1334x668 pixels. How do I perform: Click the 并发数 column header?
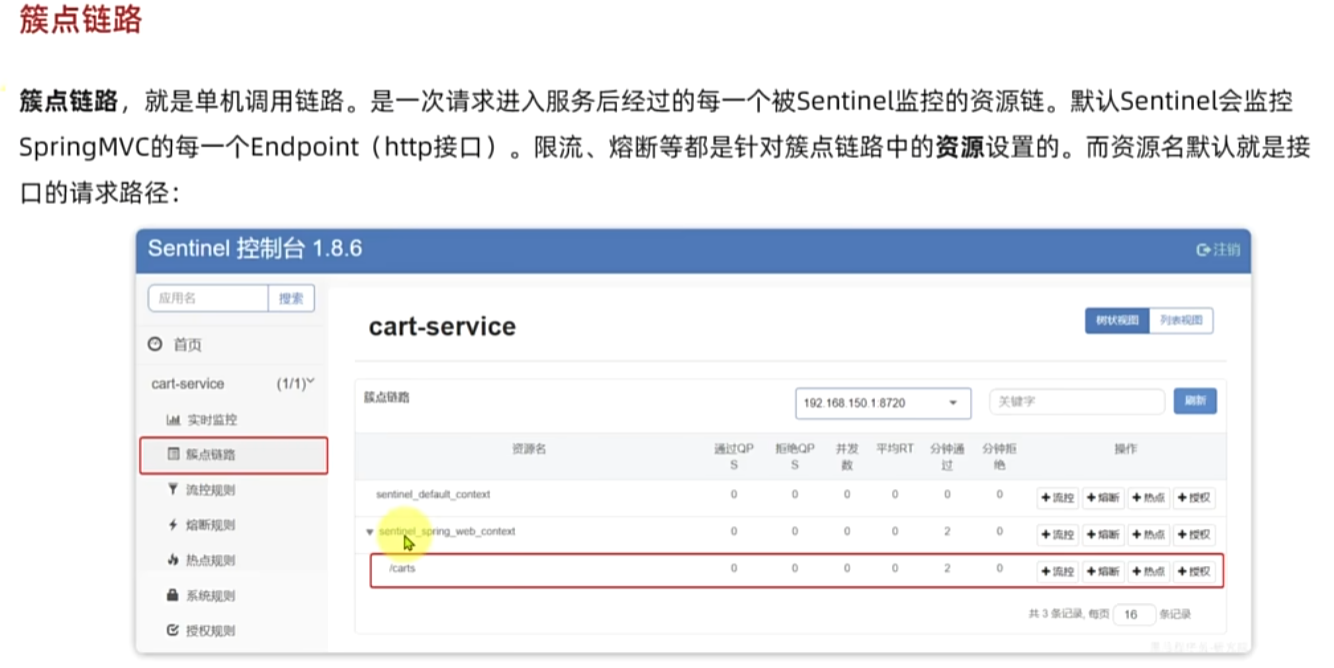847,457
